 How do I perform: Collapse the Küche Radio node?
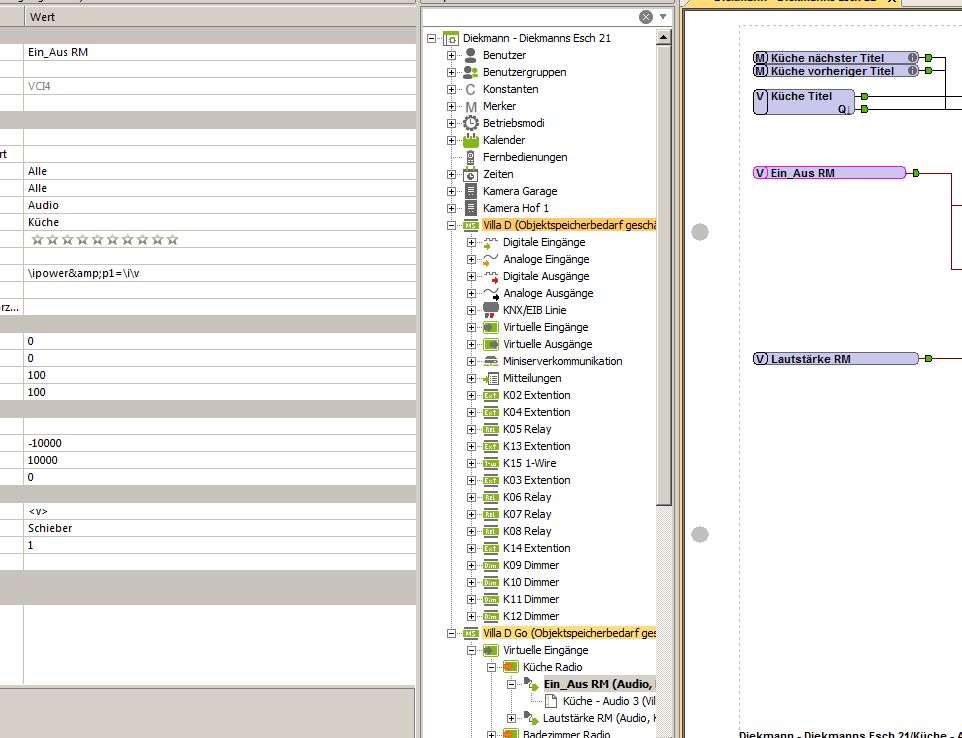[x=492, y=667]
